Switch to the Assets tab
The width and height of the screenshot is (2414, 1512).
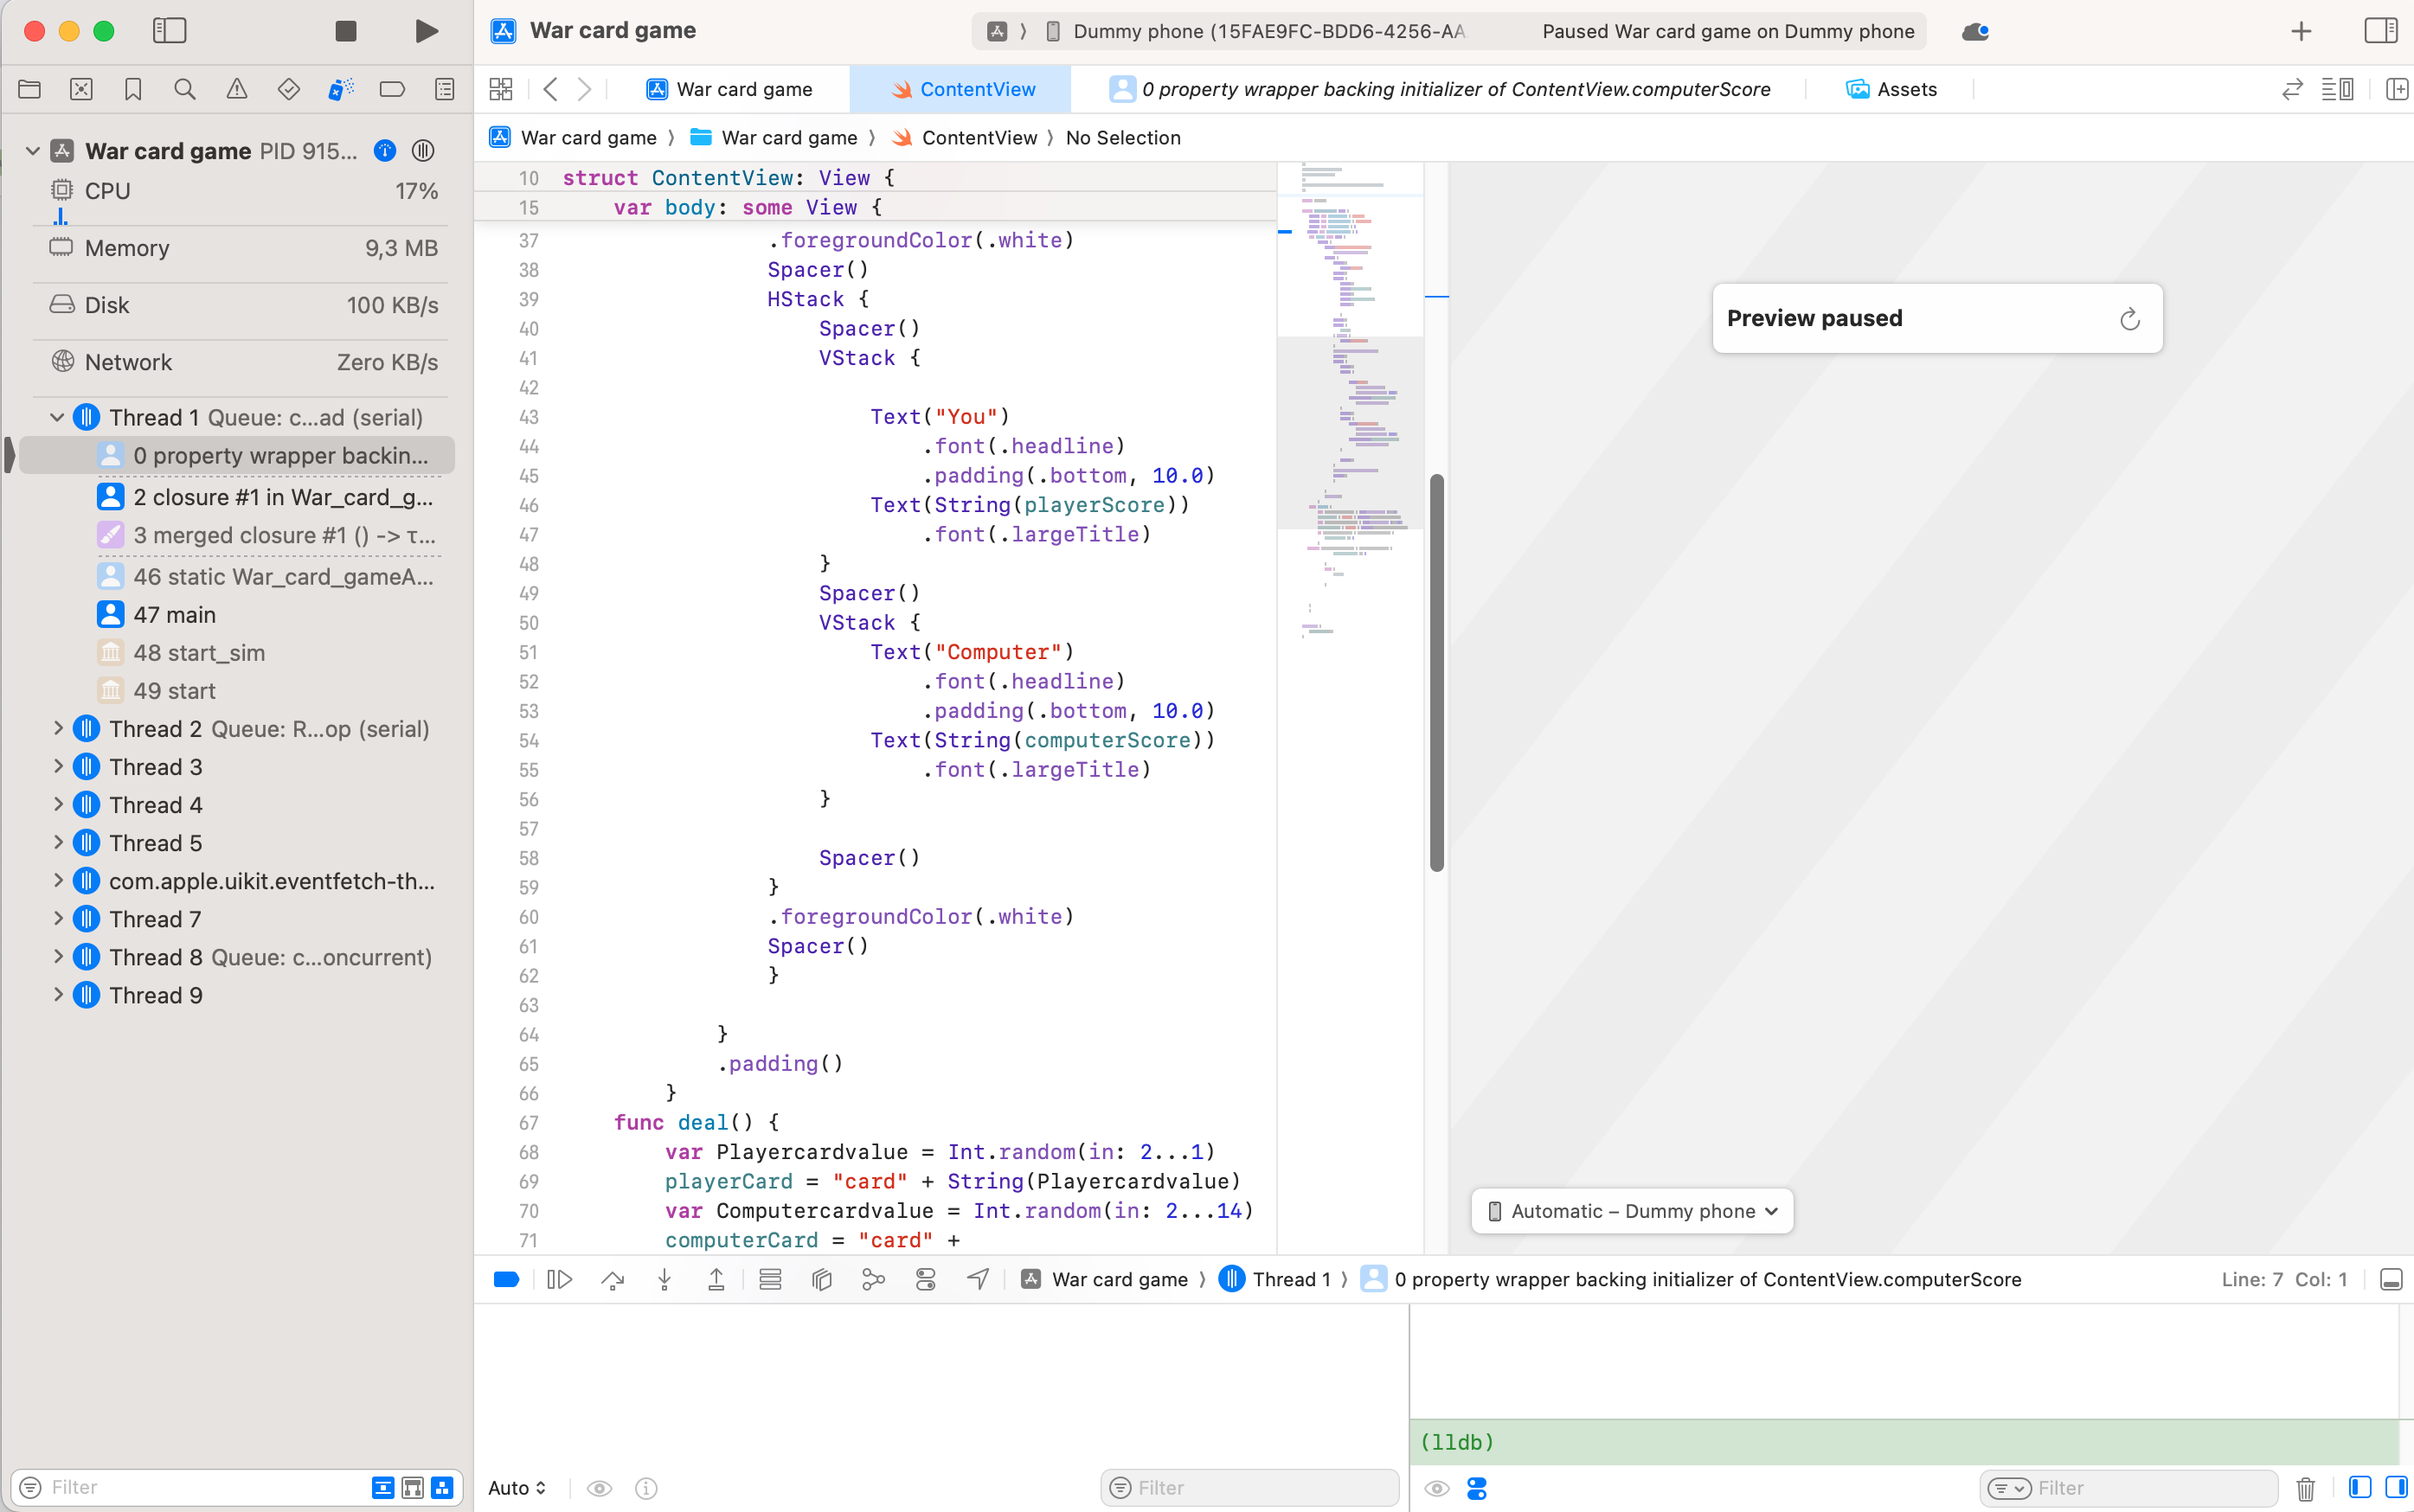click(x=1891, y=90)
